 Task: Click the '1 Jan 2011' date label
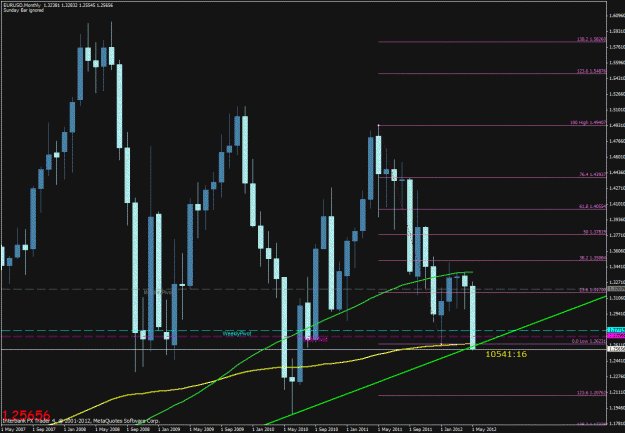[x=358, y=429]
